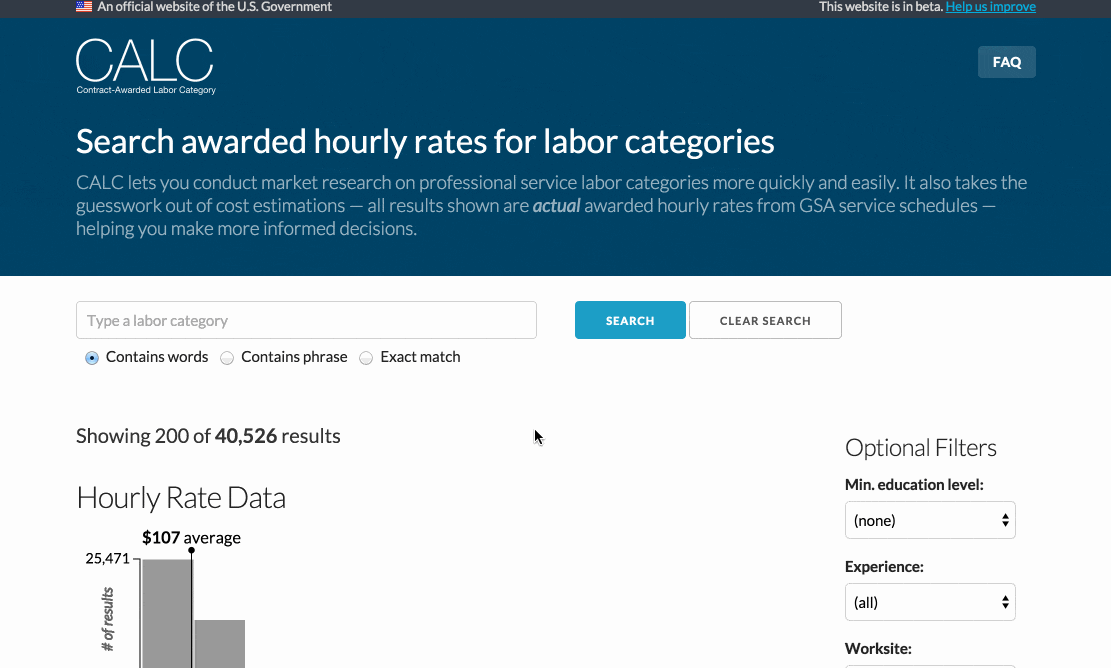Select the tallest histogram bar
This screenshot has height=668, width=1111.
point(166,612)
